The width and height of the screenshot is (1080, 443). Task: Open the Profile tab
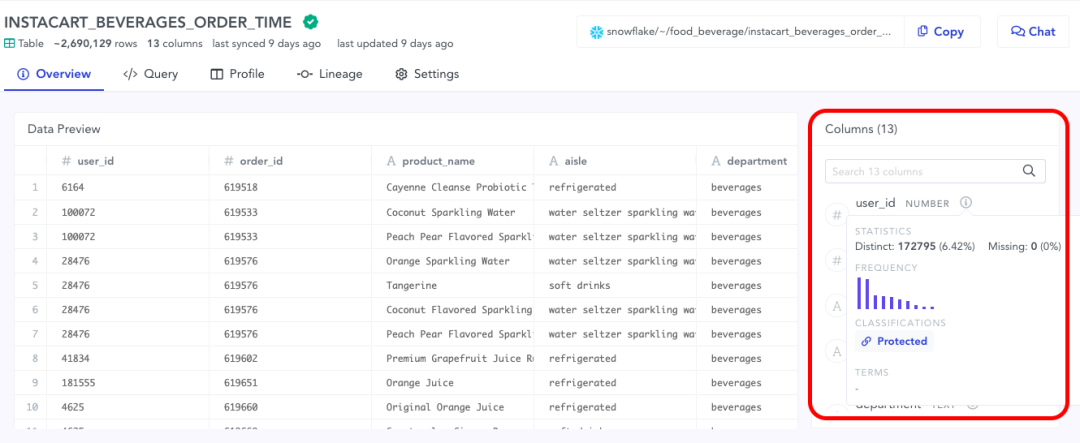point(237,74)
